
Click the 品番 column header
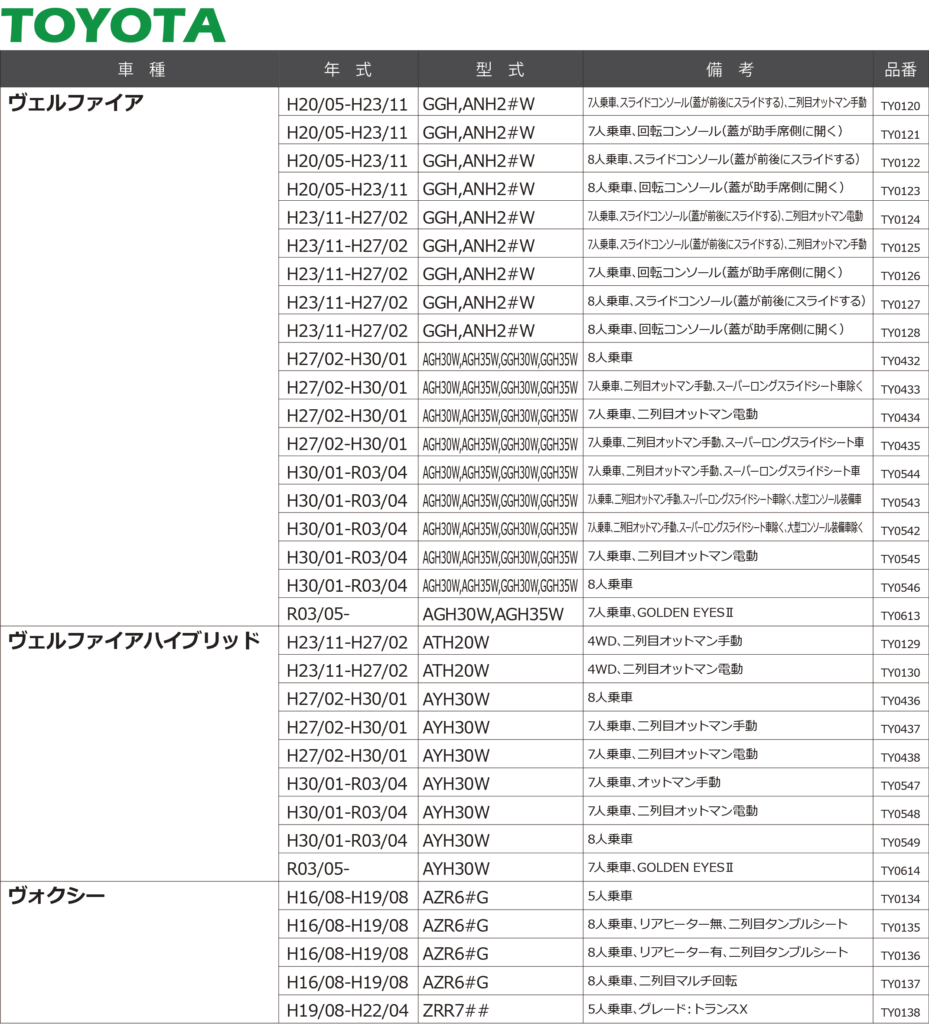point(900,70)
